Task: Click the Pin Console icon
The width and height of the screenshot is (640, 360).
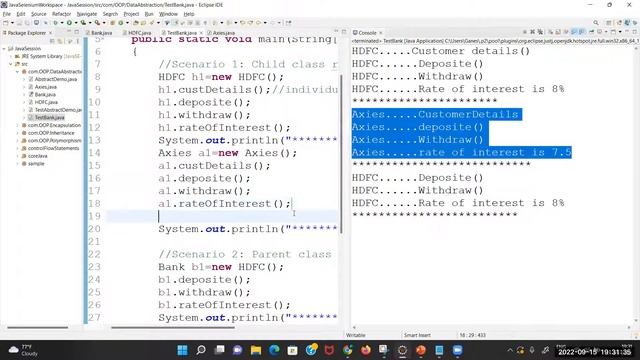Action: 591,32
